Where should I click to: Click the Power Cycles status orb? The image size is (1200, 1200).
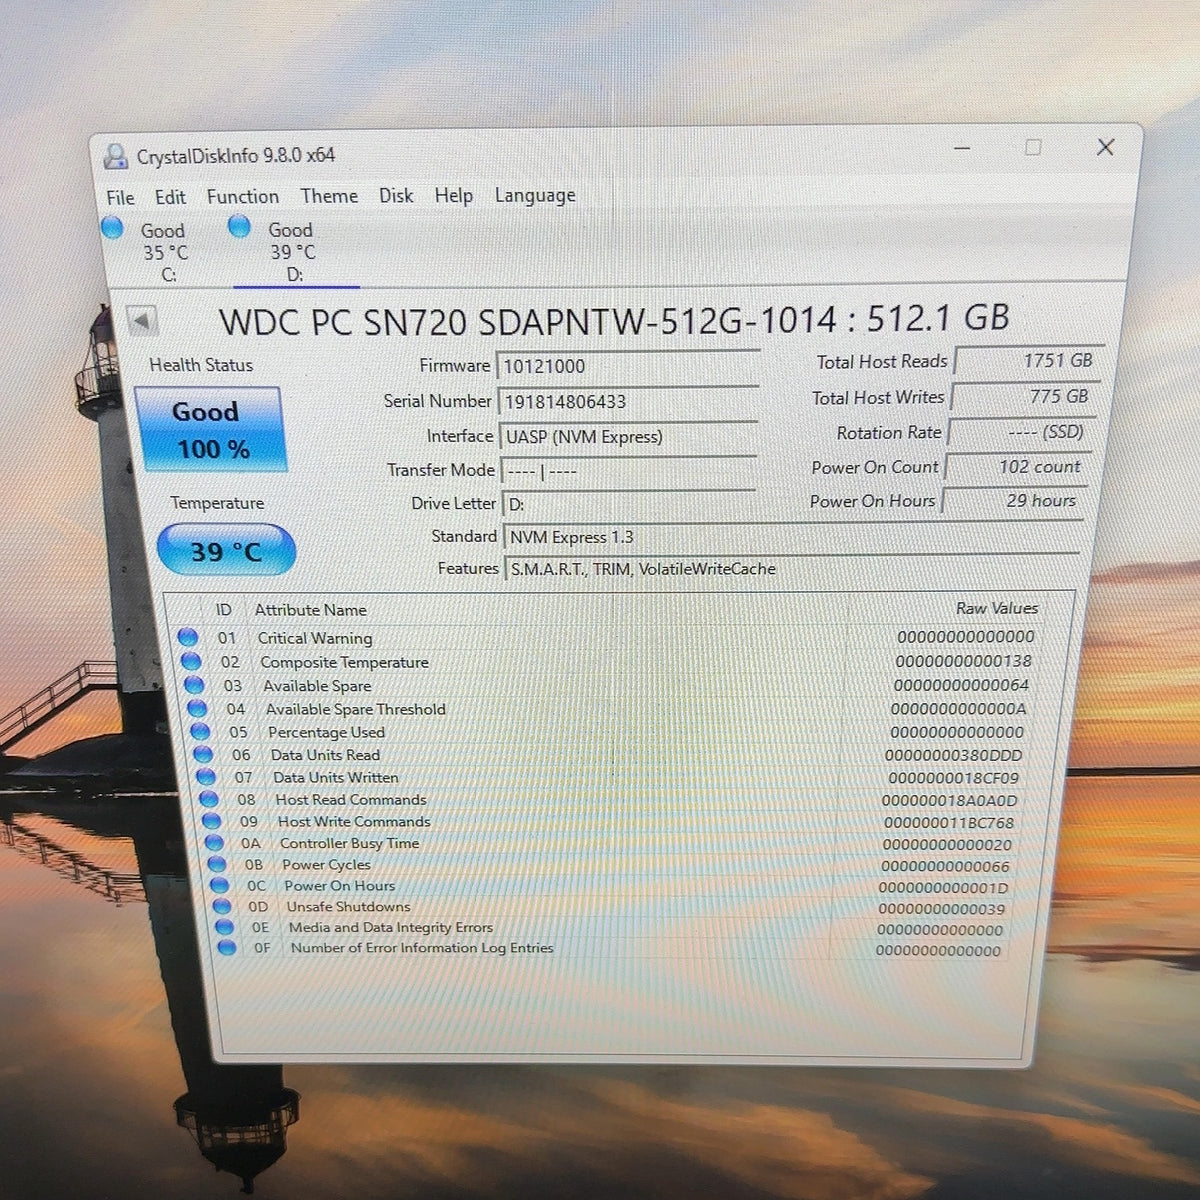click(x=217, y=864)
